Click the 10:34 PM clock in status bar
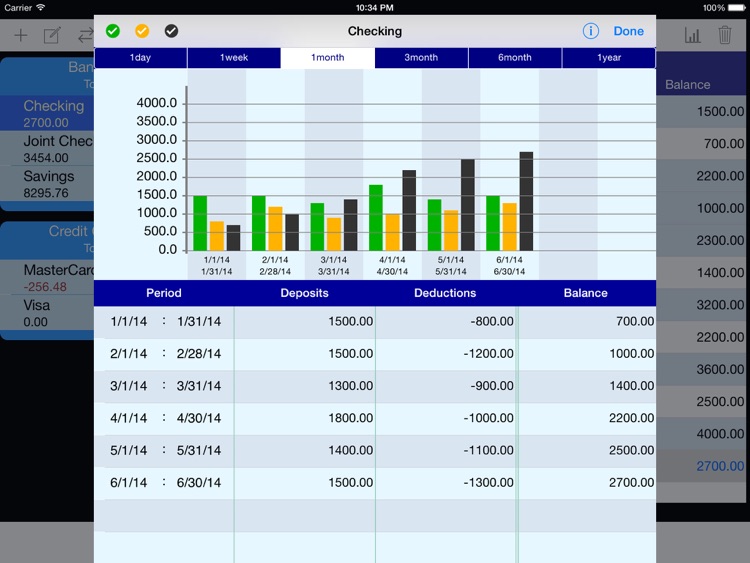The width and height of the screenshot is (750, 563). pyautogui.click(x=375, y=8)
